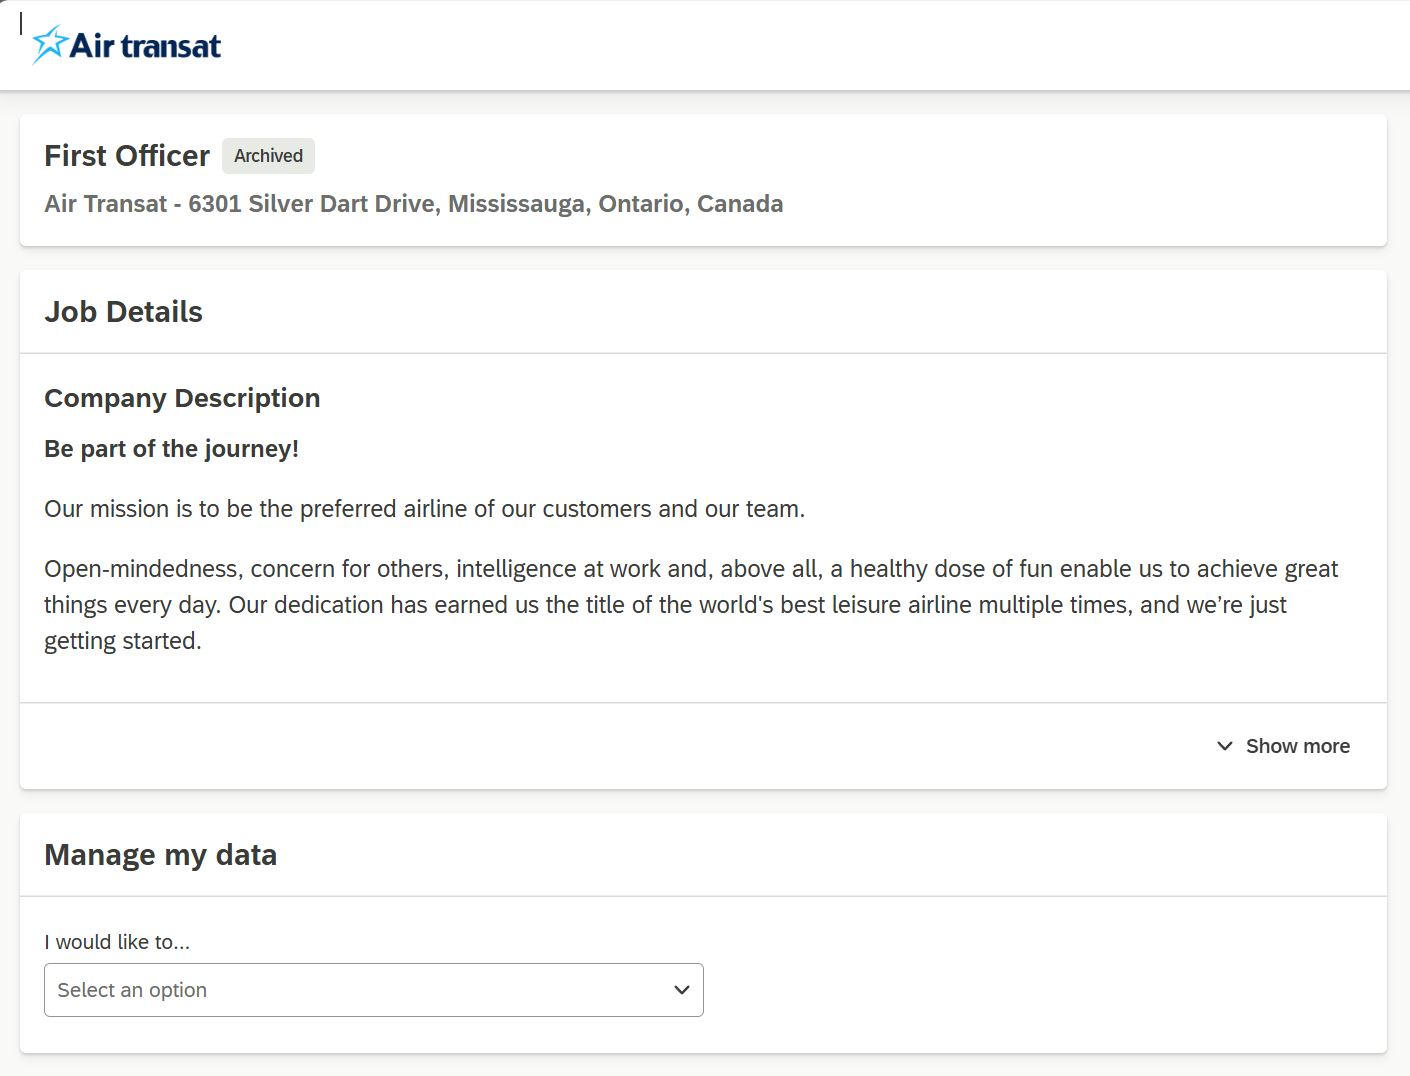Click the Silver Dart Drive address line
The image size is (1410, 1076).
pos(414,204)
